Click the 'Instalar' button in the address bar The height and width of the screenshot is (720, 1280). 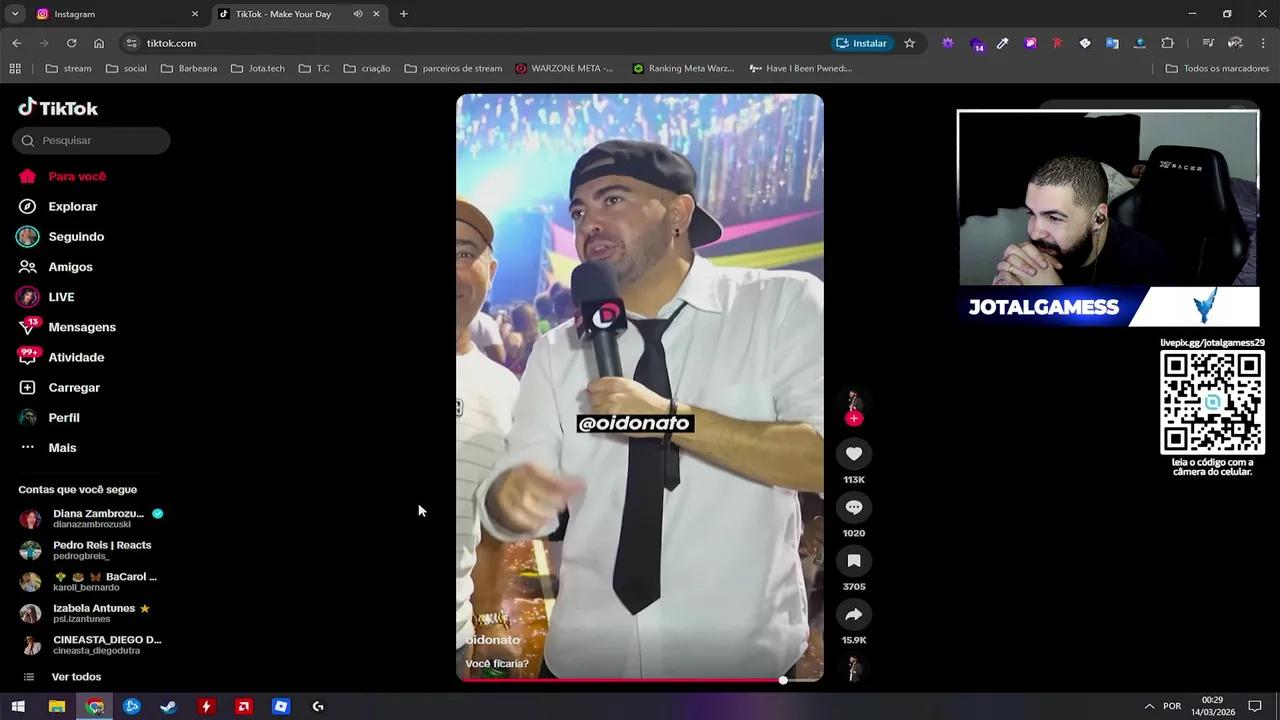(x=861, y=43)
